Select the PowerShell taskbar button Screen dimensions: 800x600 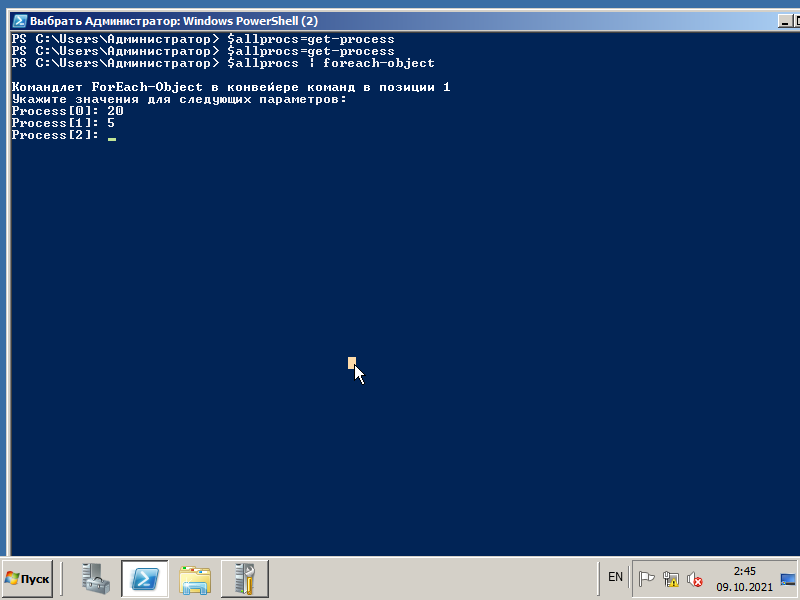tap(145, 579)
